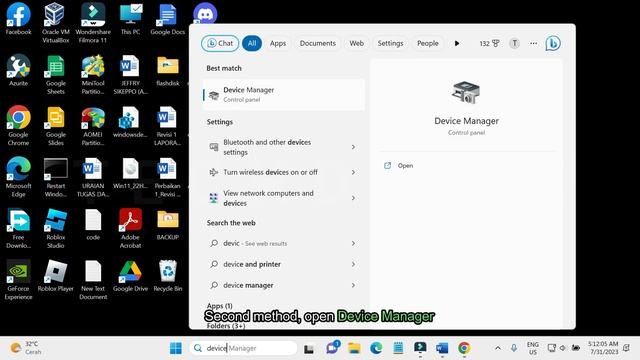Open the three-dots options menu
This screenshot has width=640, height=360.
pyautogui.click(x=533, y=43)
